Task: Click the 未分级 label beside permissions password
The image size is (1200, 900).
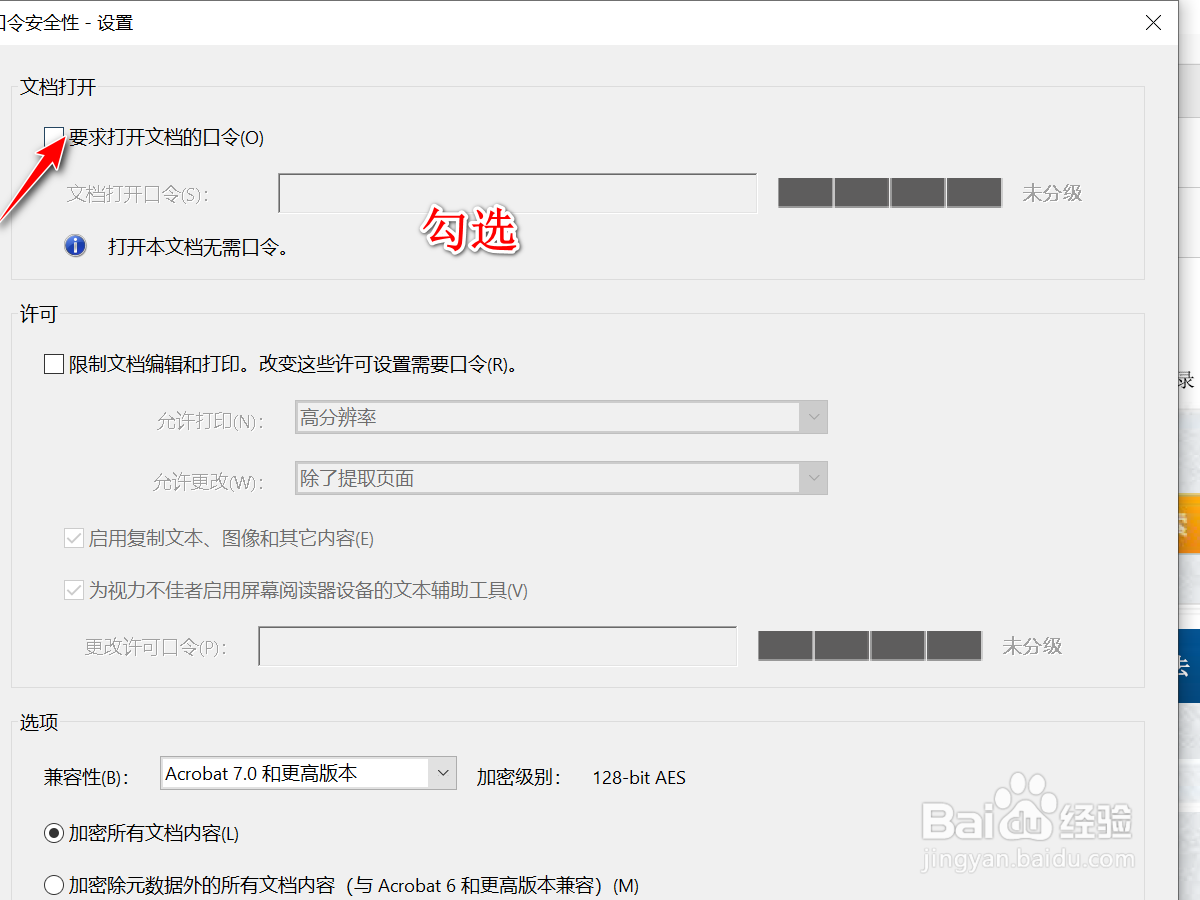Action: point(1031,646)
